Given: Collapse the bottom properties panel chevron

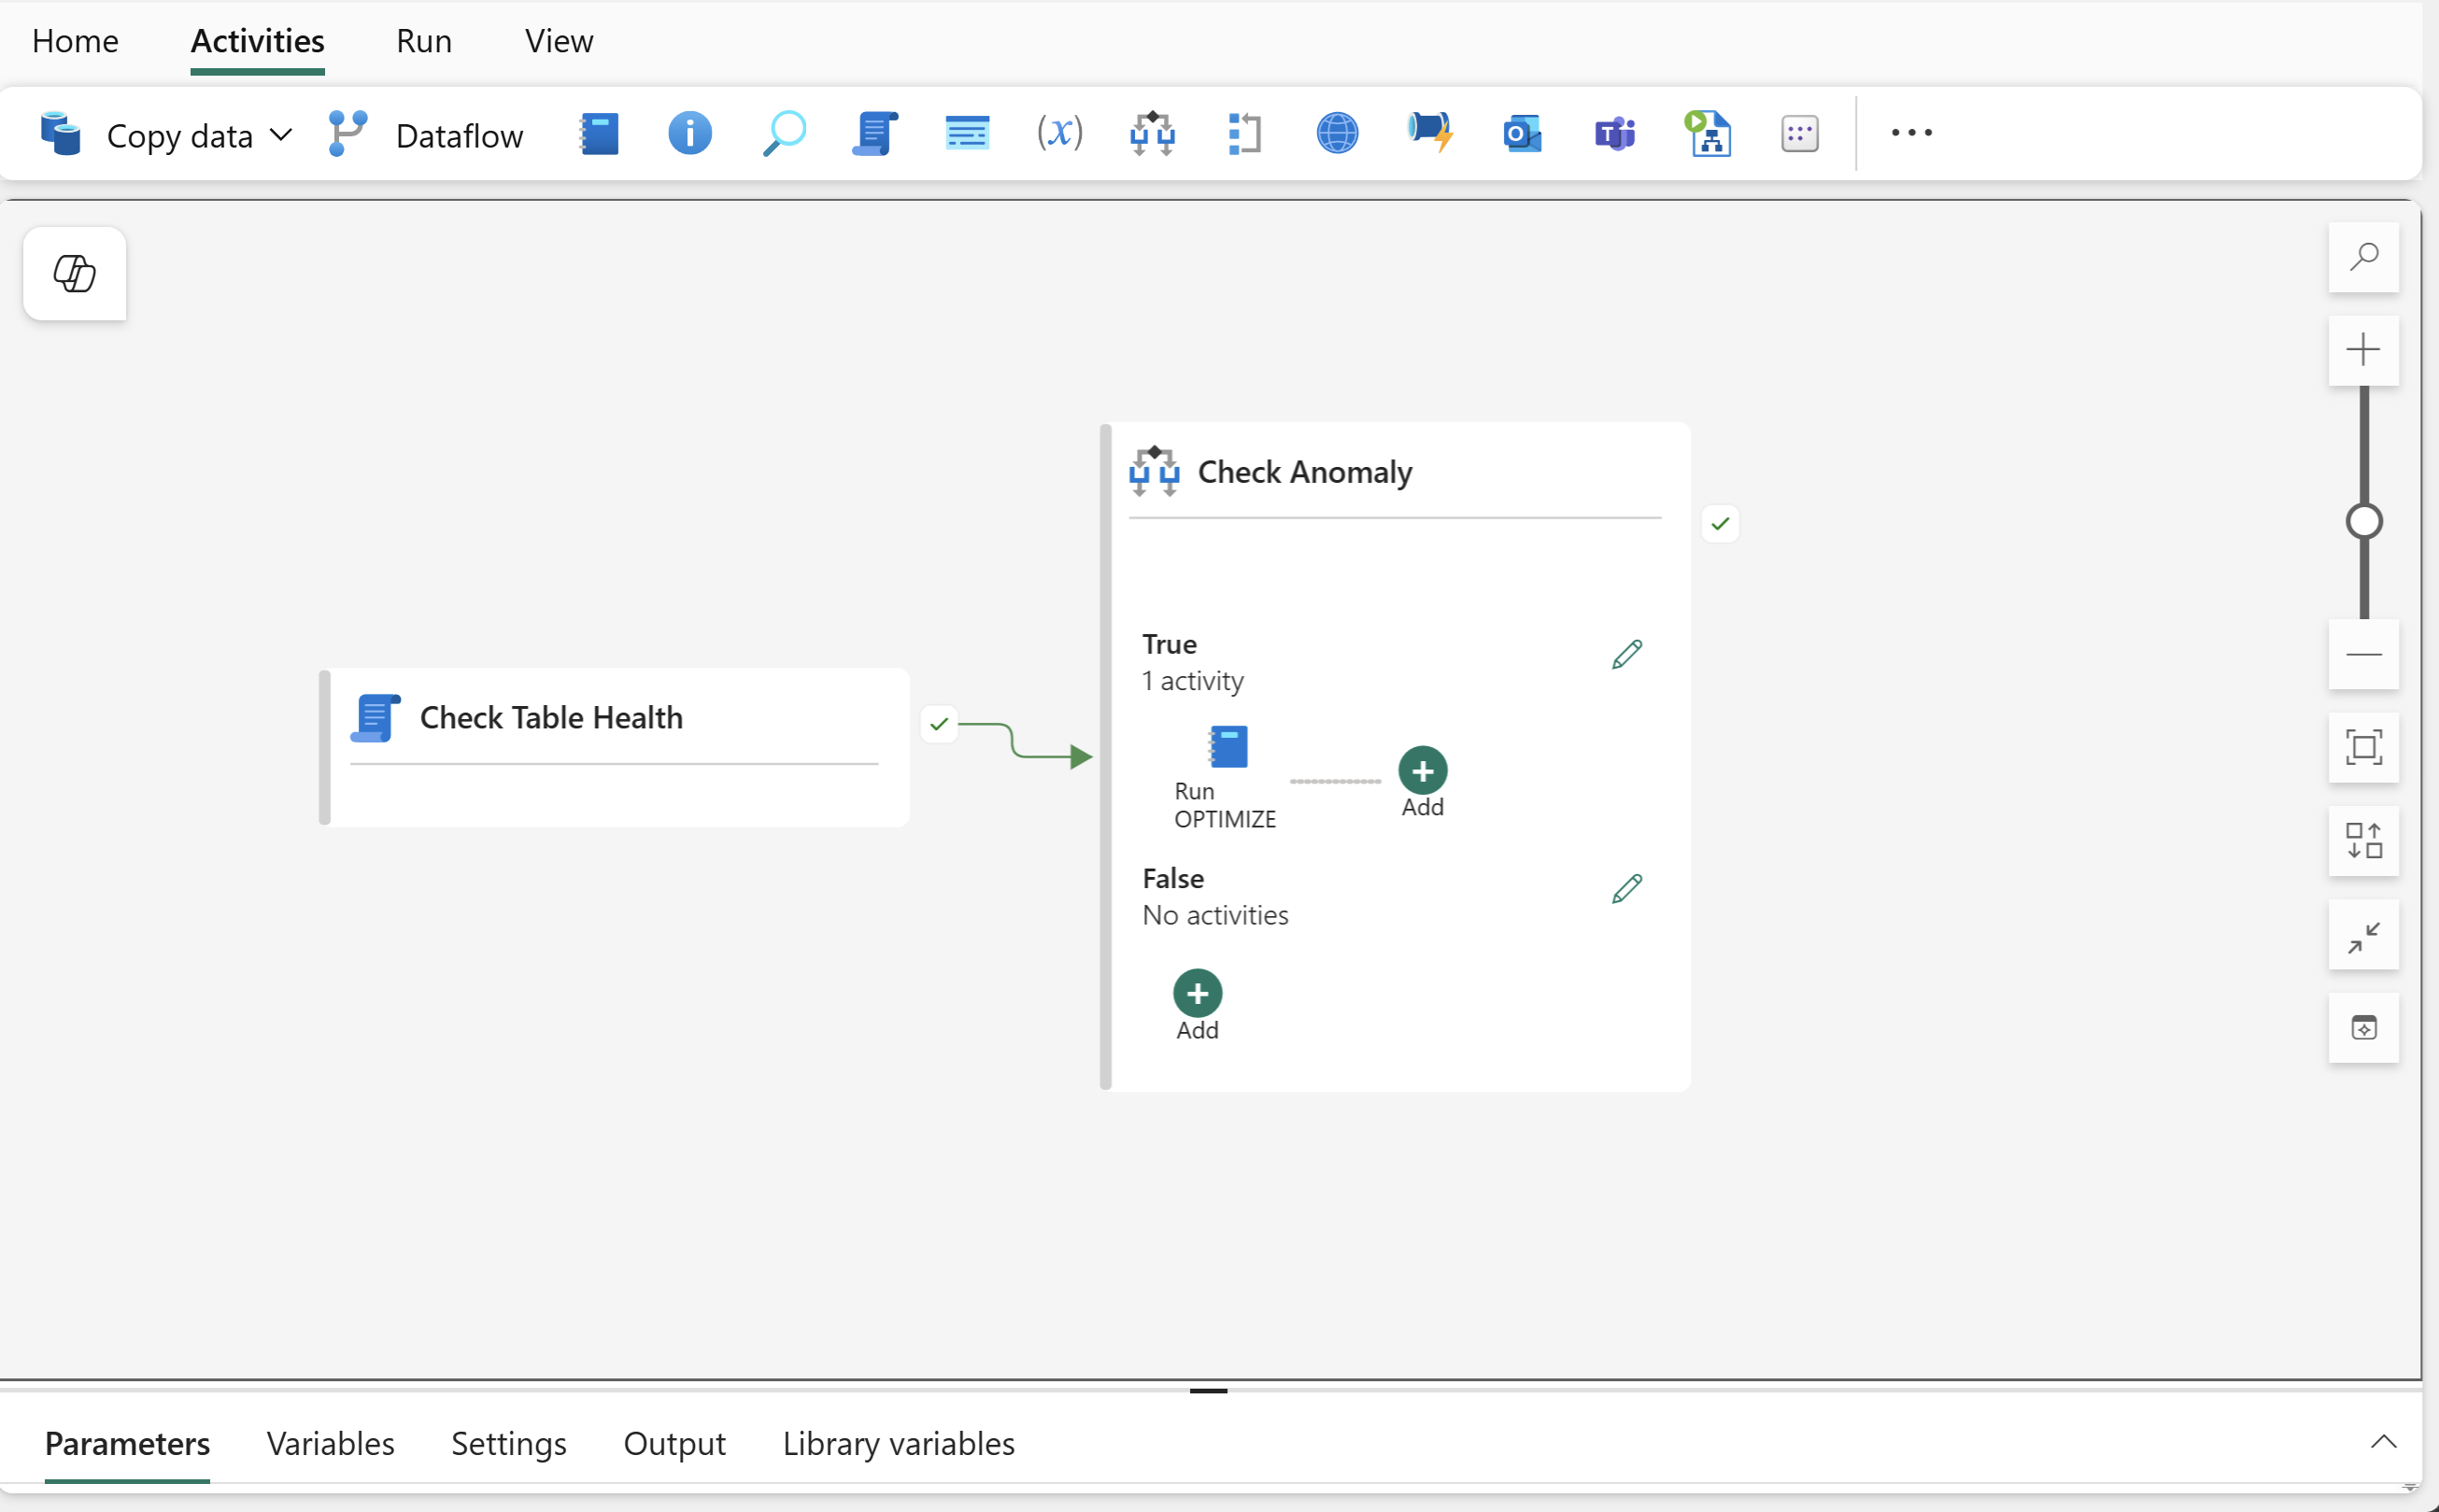Looking at the screenshot, I should pyautogui.click(x=2383, y=1441).
